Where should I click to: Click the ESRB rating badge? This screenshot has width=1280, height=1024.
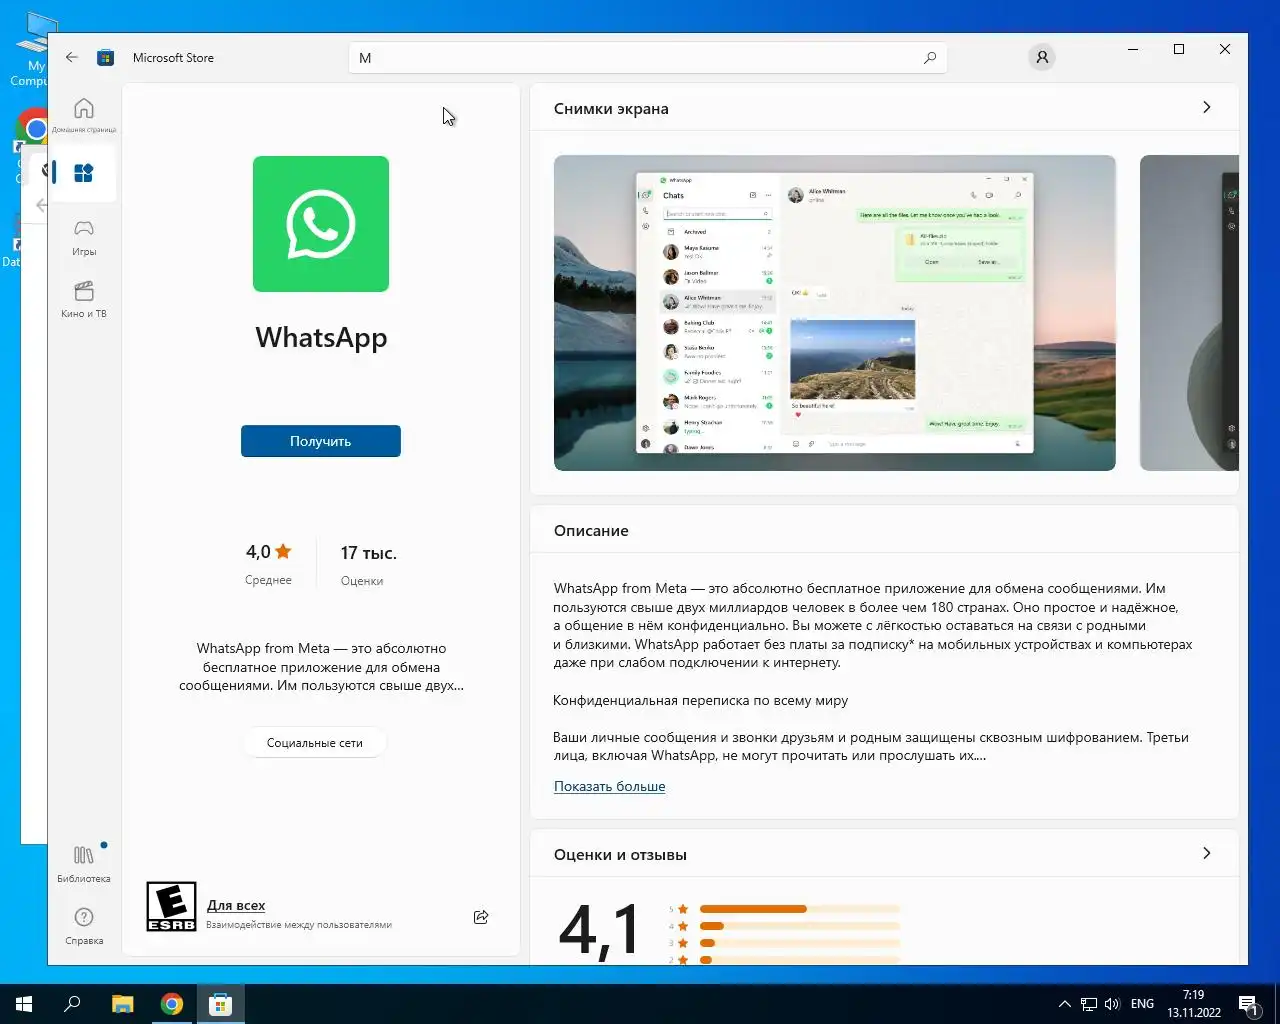pyautogui.click(x=171, y=906)
